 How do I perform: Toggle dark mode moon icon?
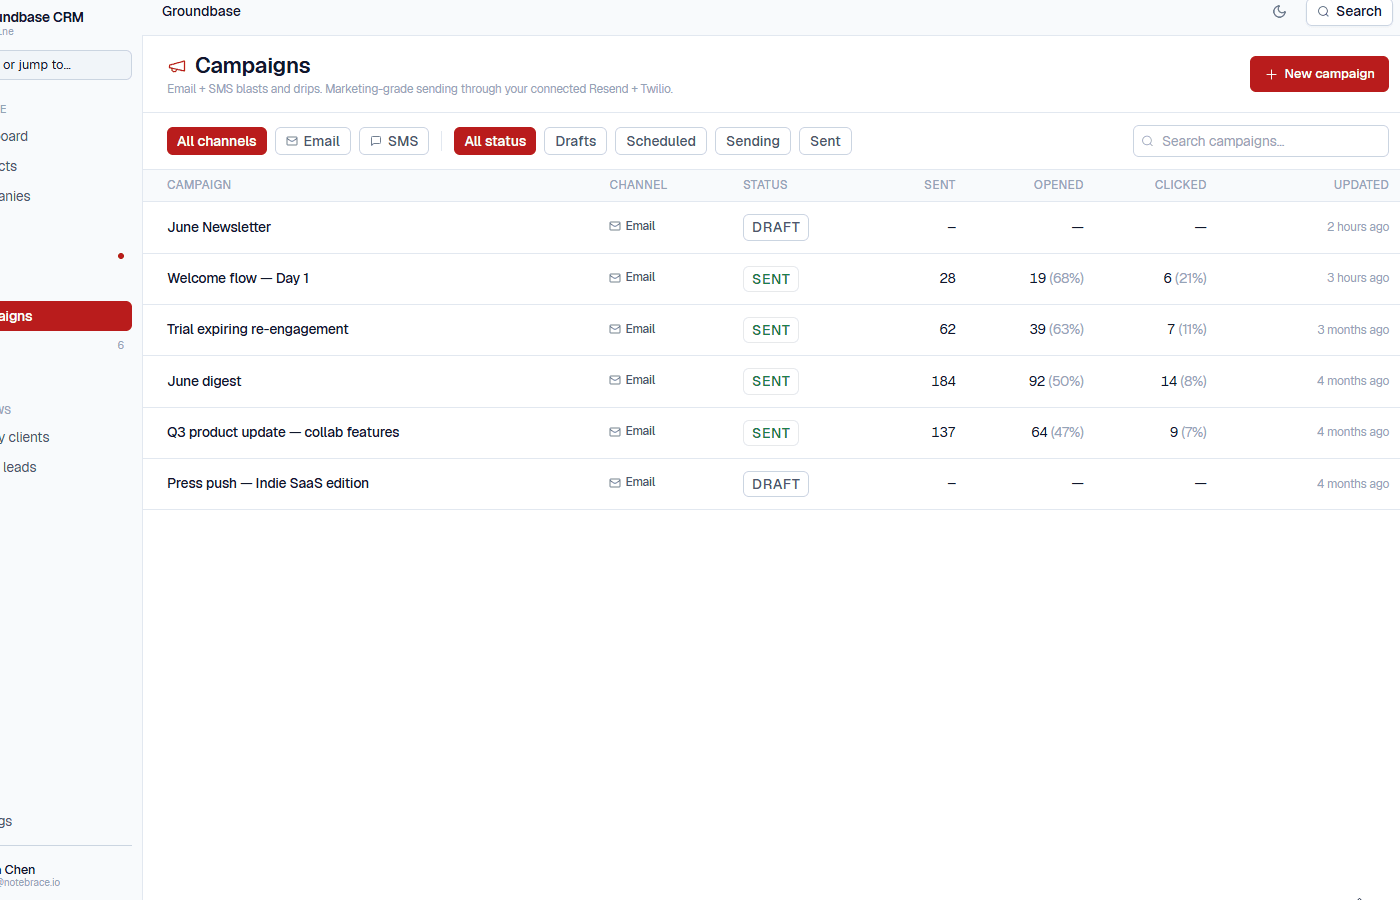tap(1279, 12)
